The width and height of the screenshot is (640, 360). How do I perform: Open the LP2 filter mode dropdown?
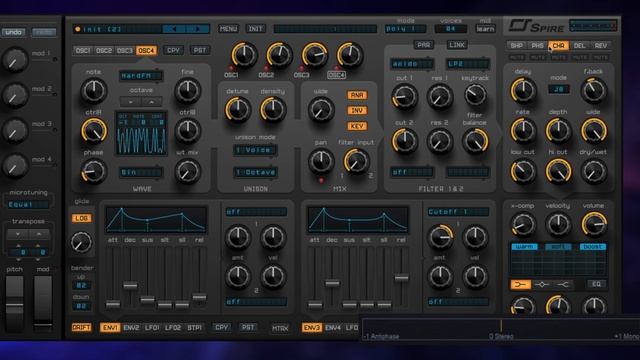click(x=467, y=64)
